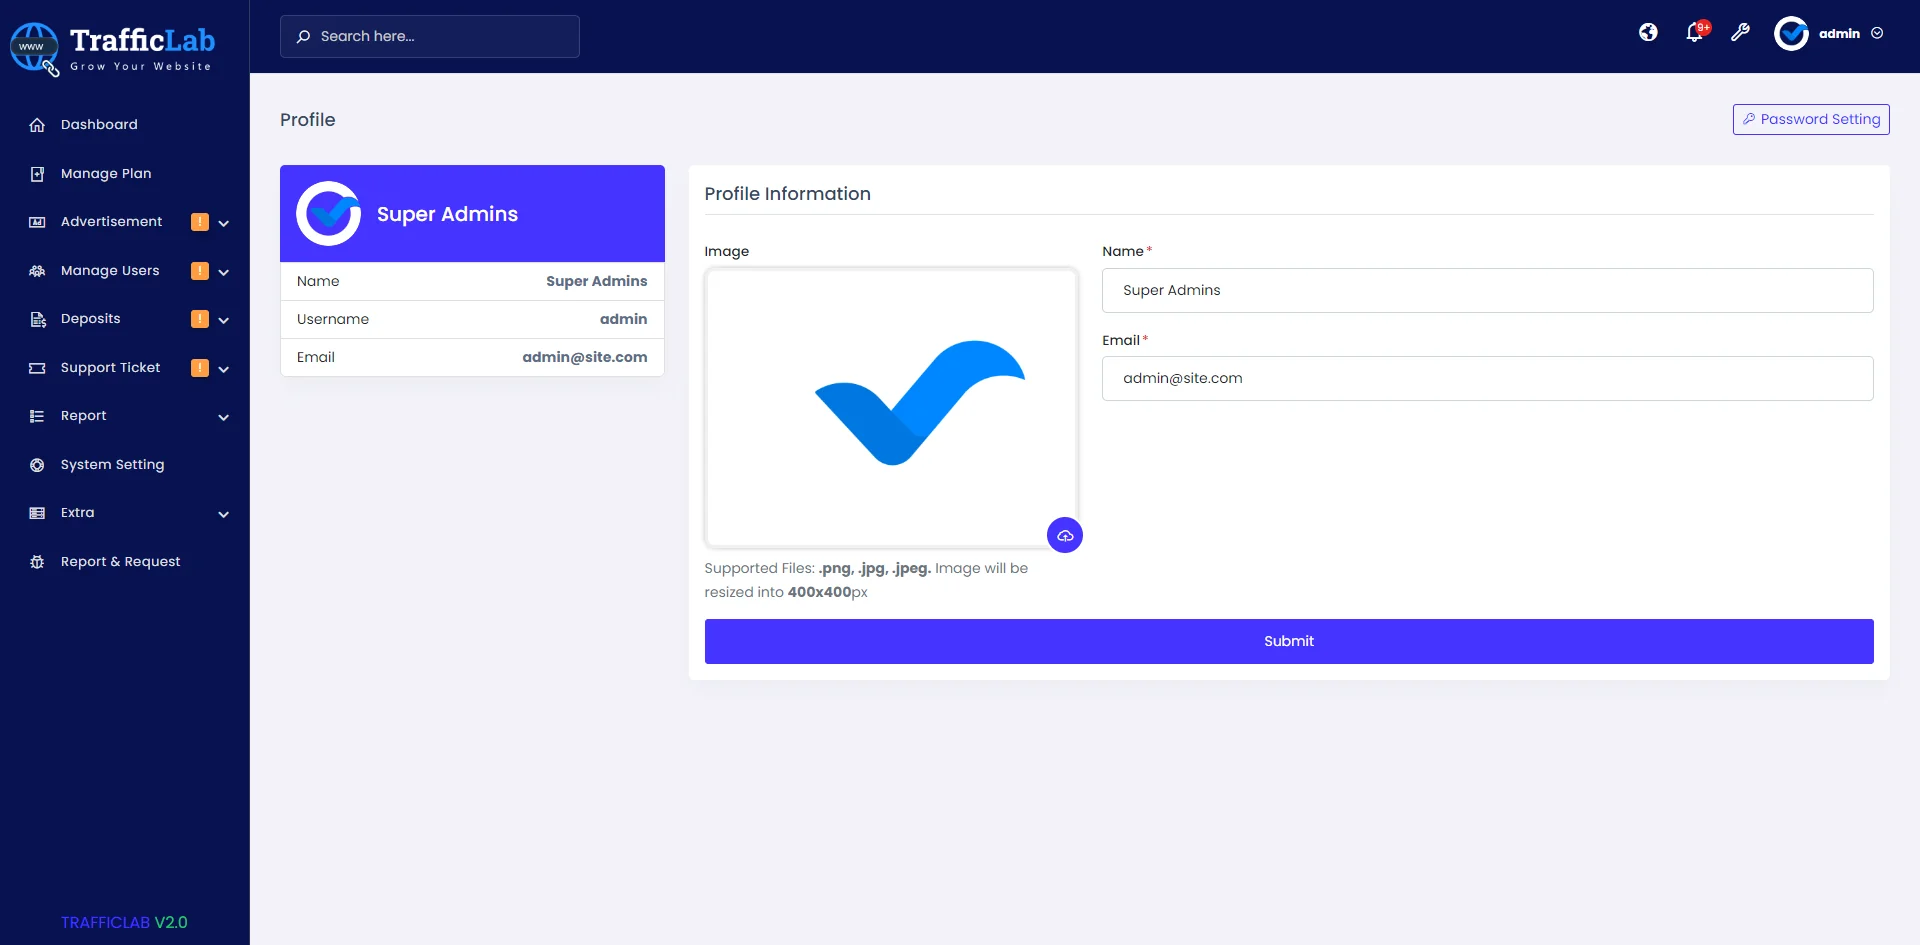Expand the Extra chevron
Screen dimensions: 1920x945
(x=224, y=514)
